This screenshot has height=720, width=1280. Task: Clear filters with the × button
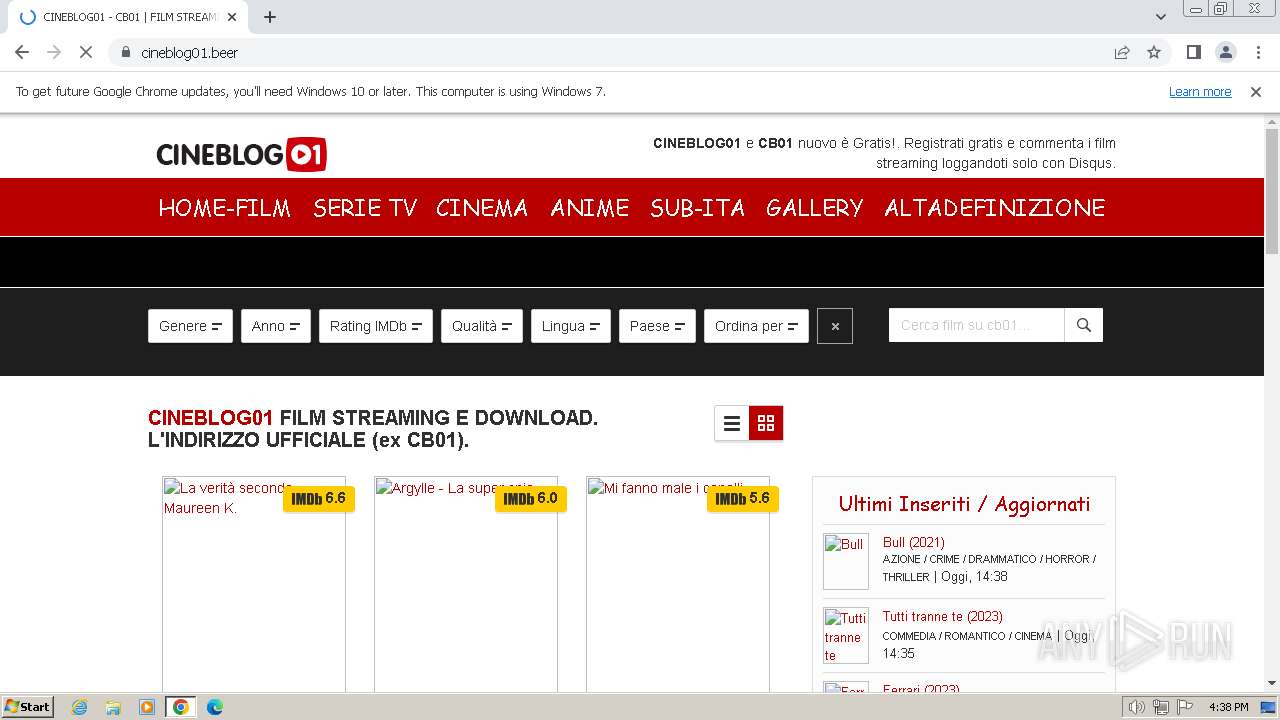click(x=835, y=326)
